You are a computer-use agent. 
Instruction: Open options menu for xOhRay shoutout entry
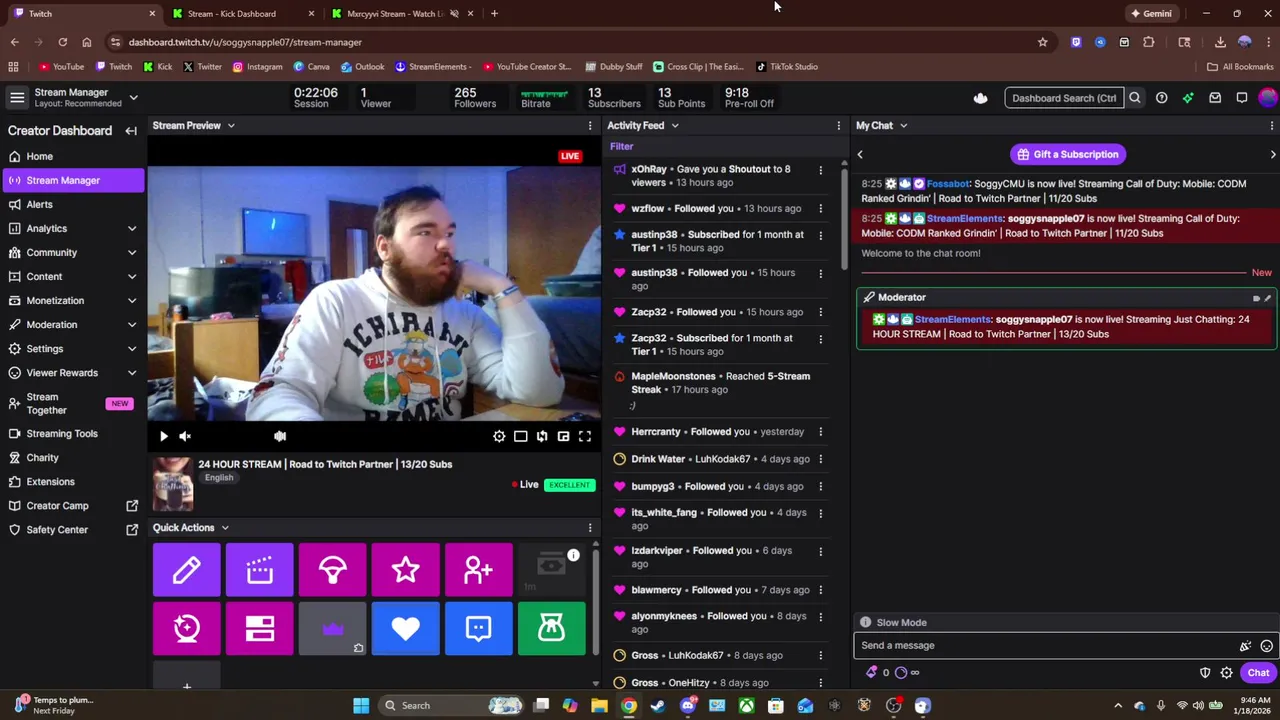821,170
